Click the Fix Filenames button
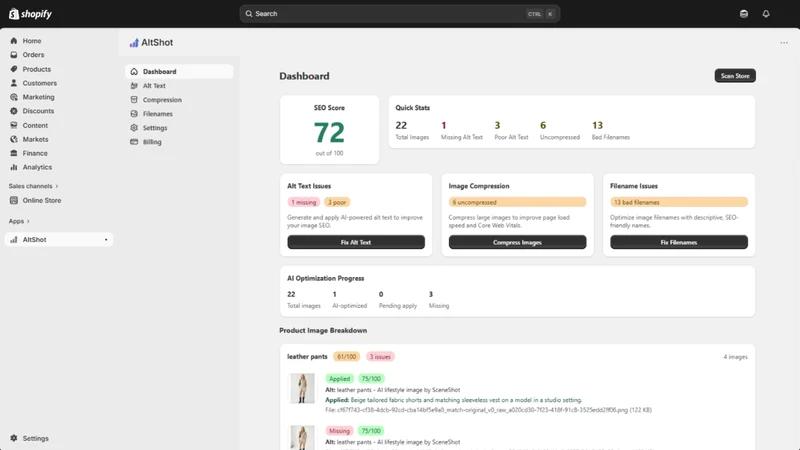 point(679,242)
